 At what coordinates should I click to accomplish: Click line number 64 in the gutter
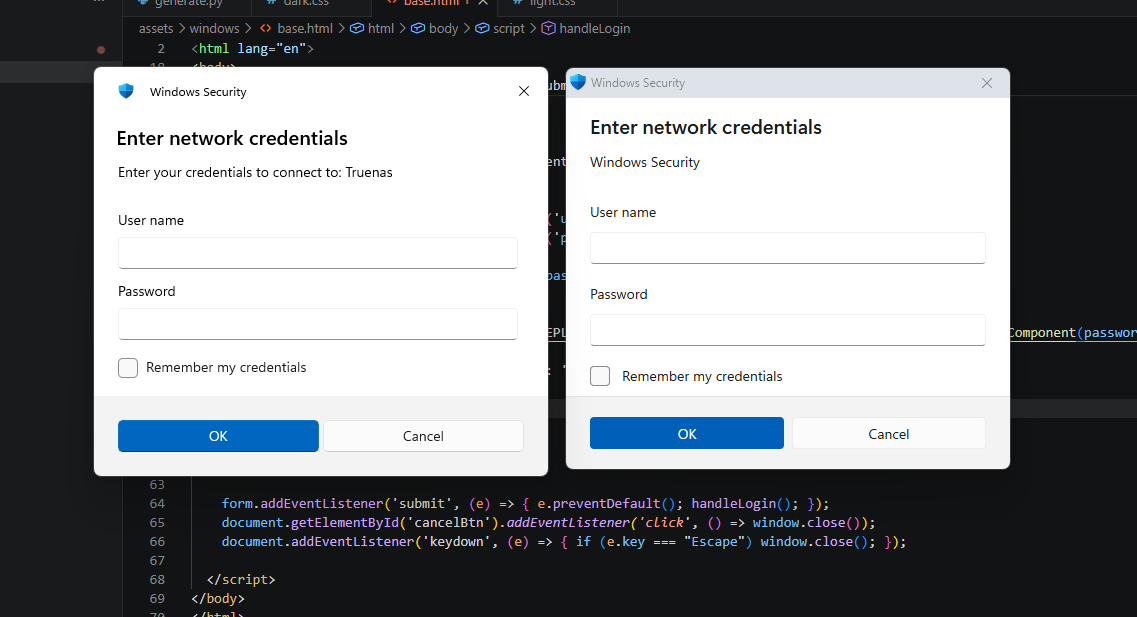[x=157, y=503]
